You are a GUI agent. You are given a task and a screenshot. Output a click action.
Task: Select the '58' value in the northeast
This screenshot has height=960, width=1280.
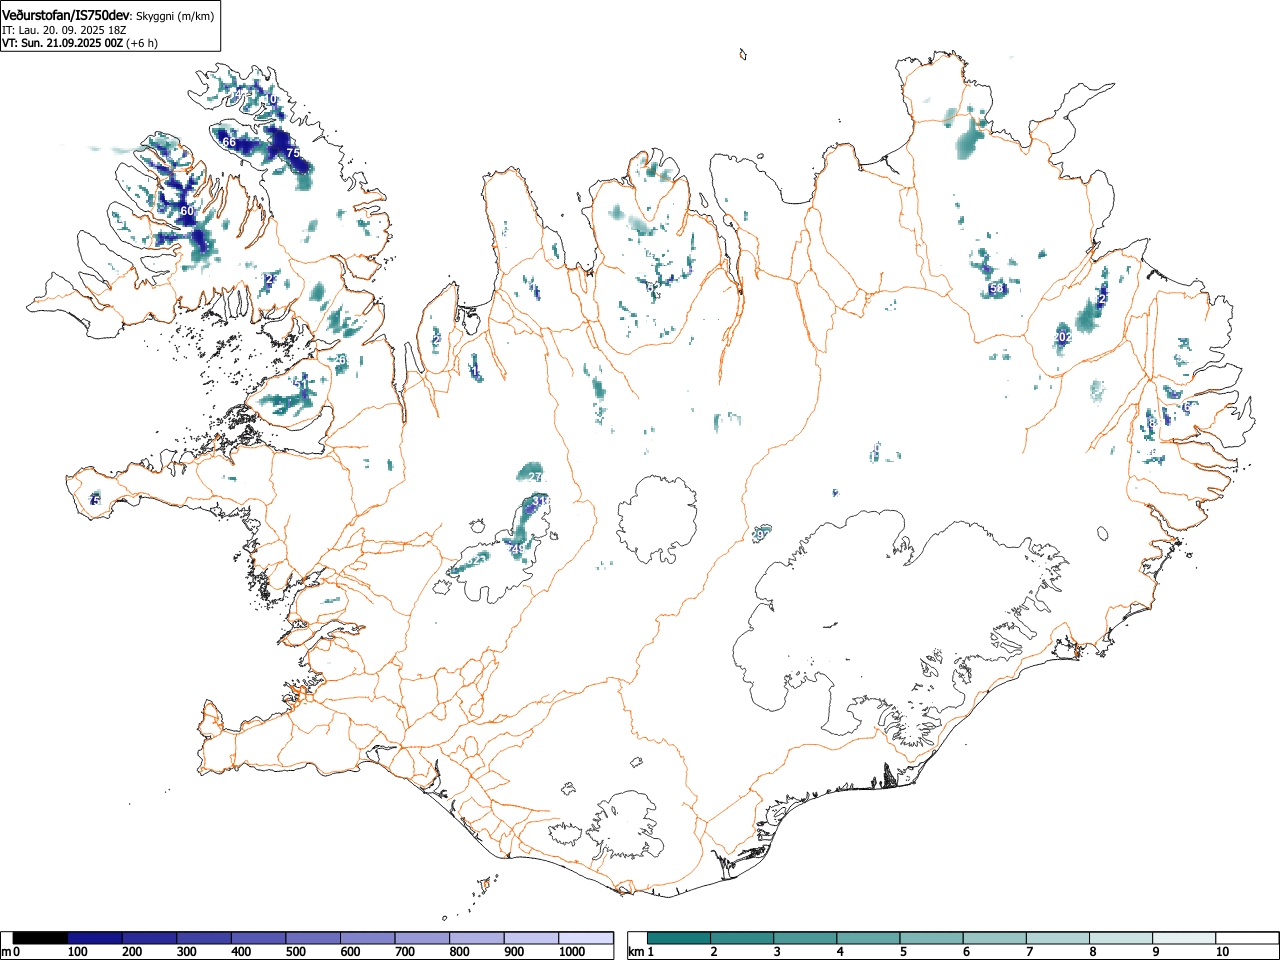point(996,289)
